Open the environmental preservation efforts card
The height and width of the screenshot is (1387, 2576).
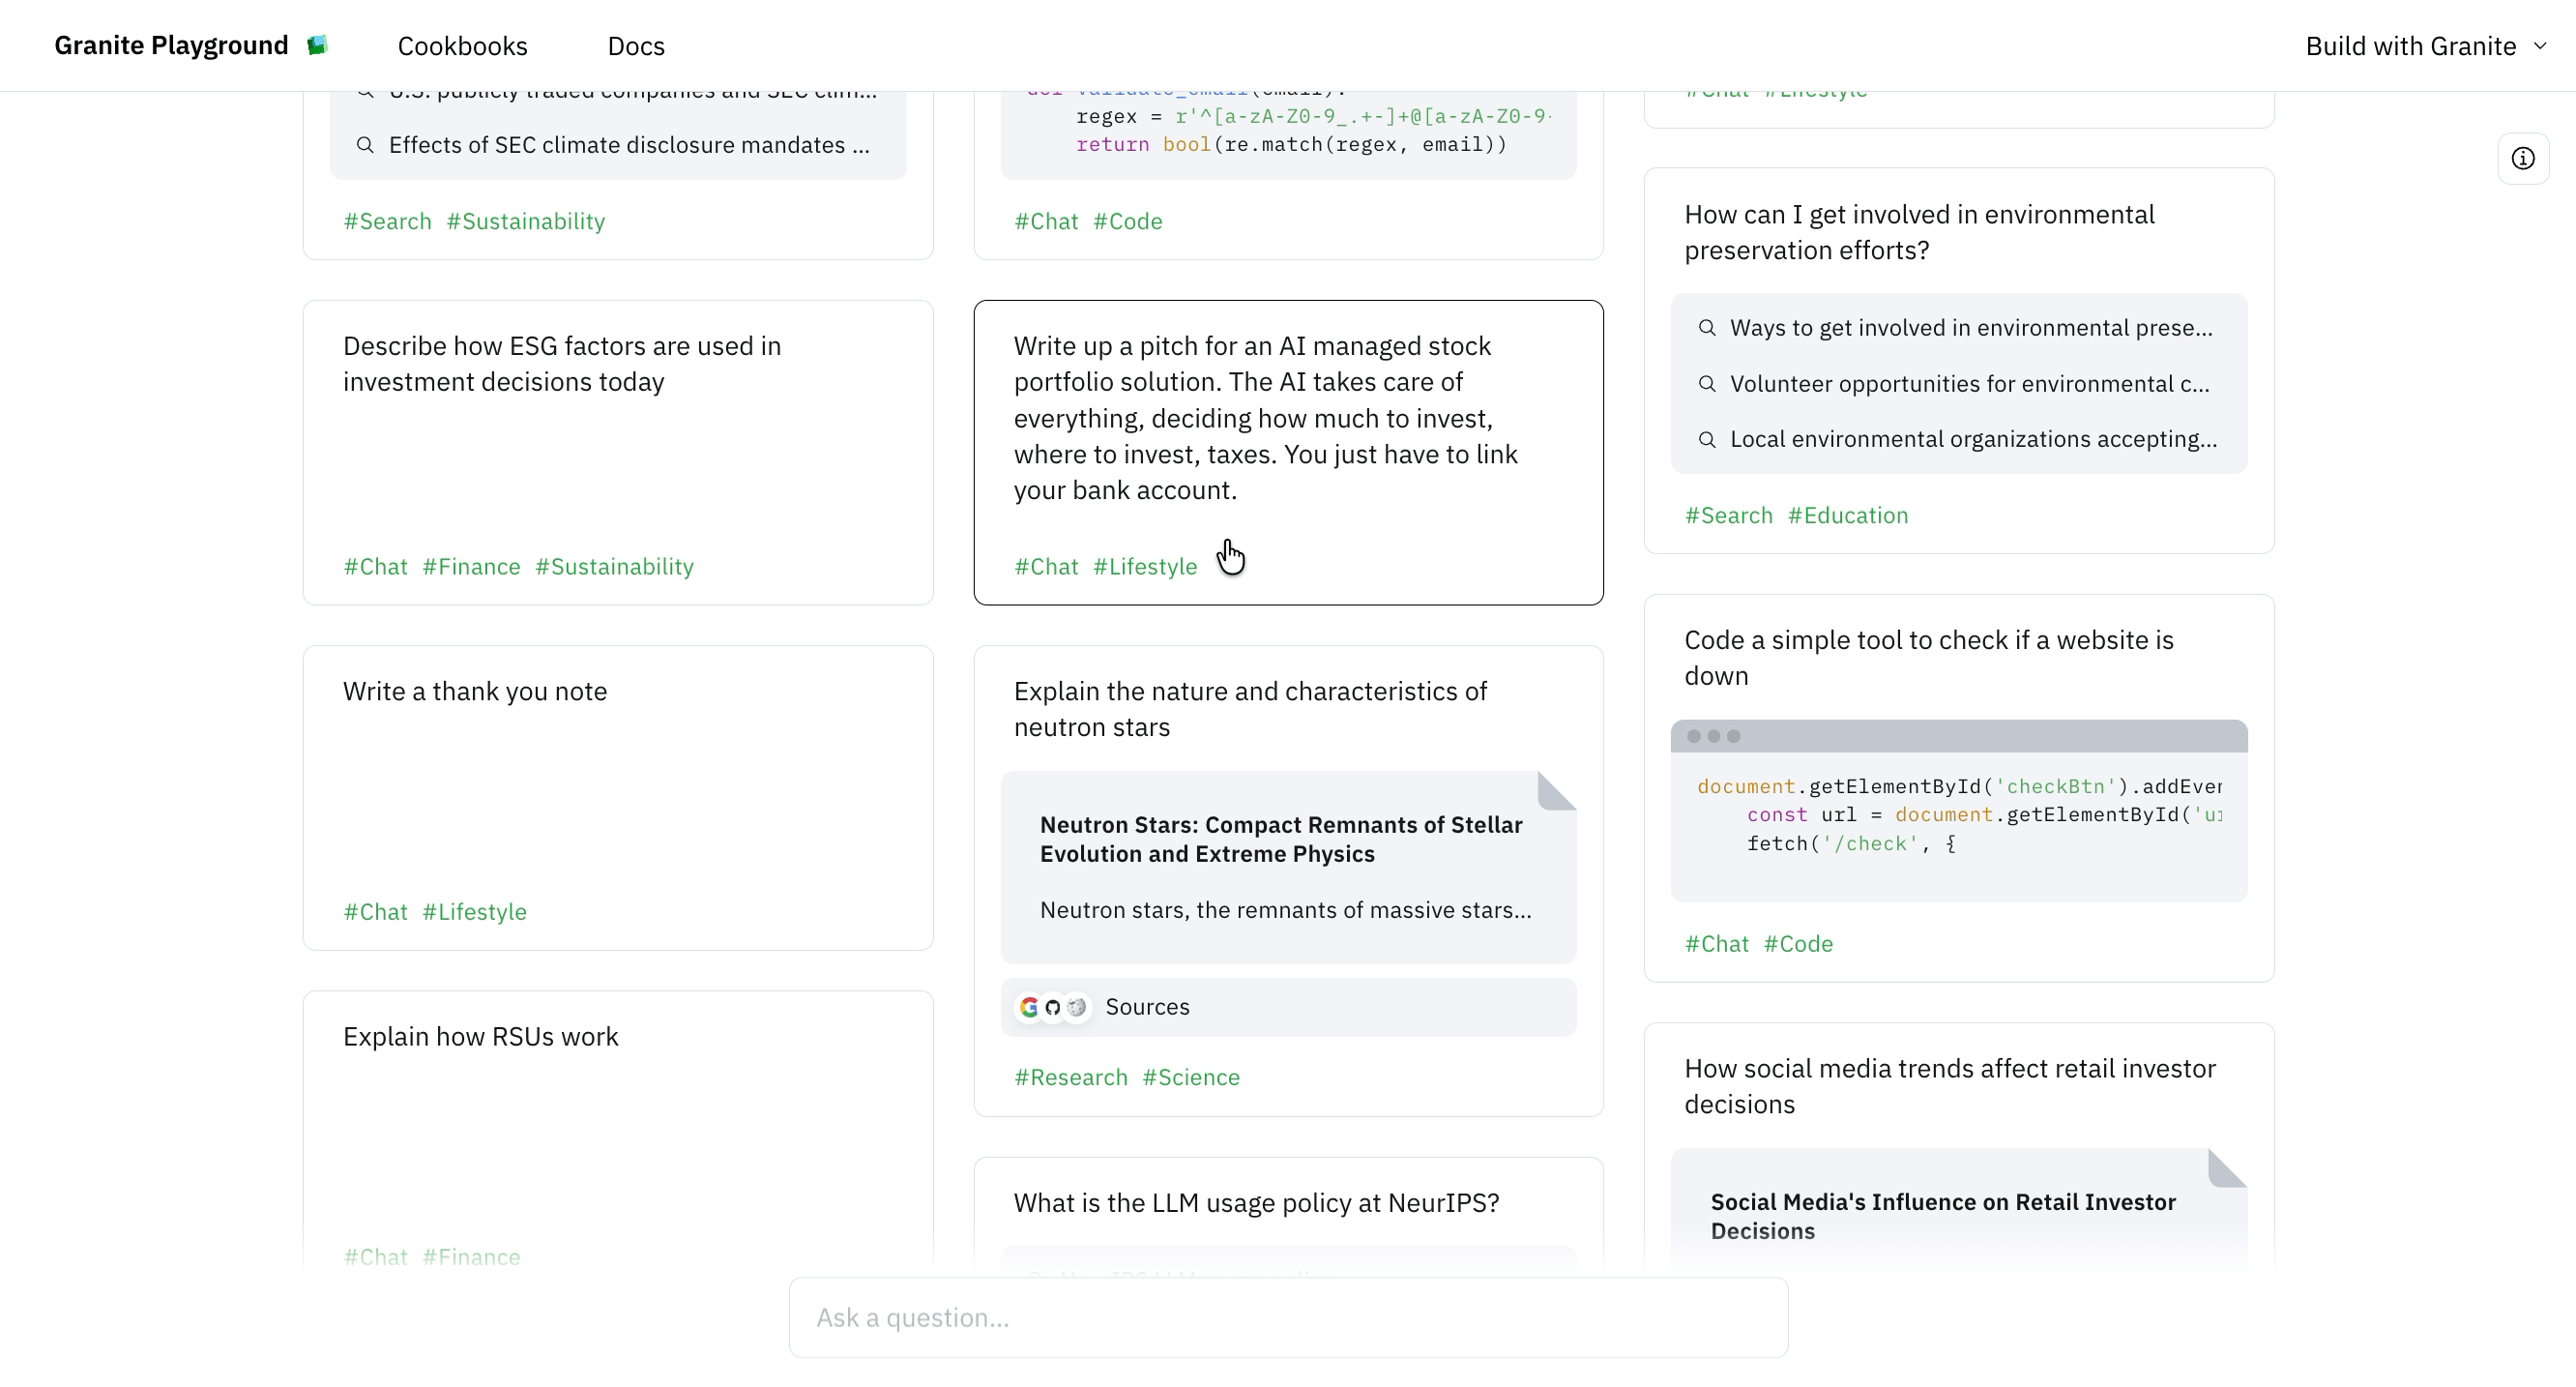pyautogui.click(x=1958, y=360)
